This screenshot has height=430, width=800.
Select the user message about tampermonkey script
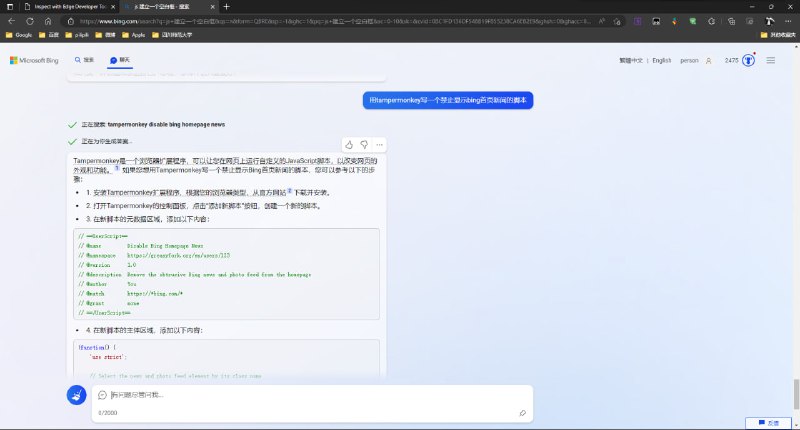(x=448, y=100)
